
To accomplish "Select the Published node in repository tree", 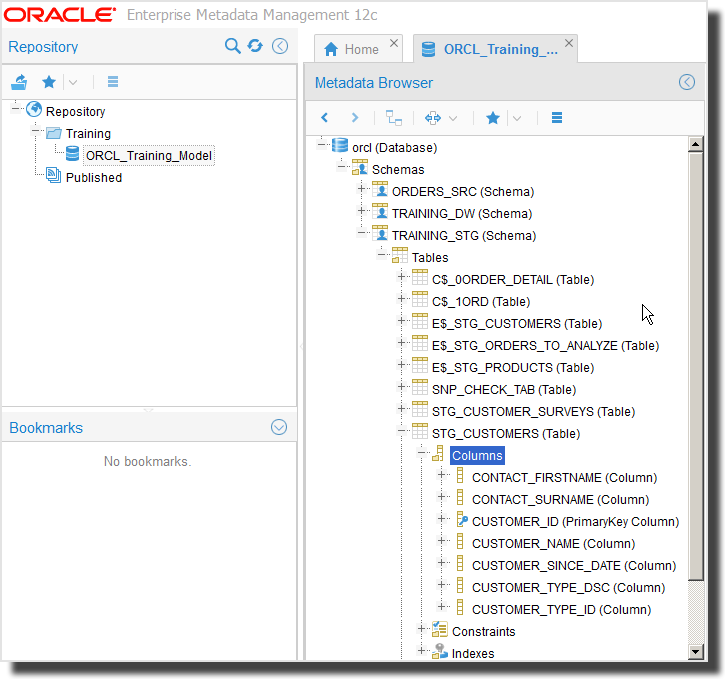I will tap(94, 177).
